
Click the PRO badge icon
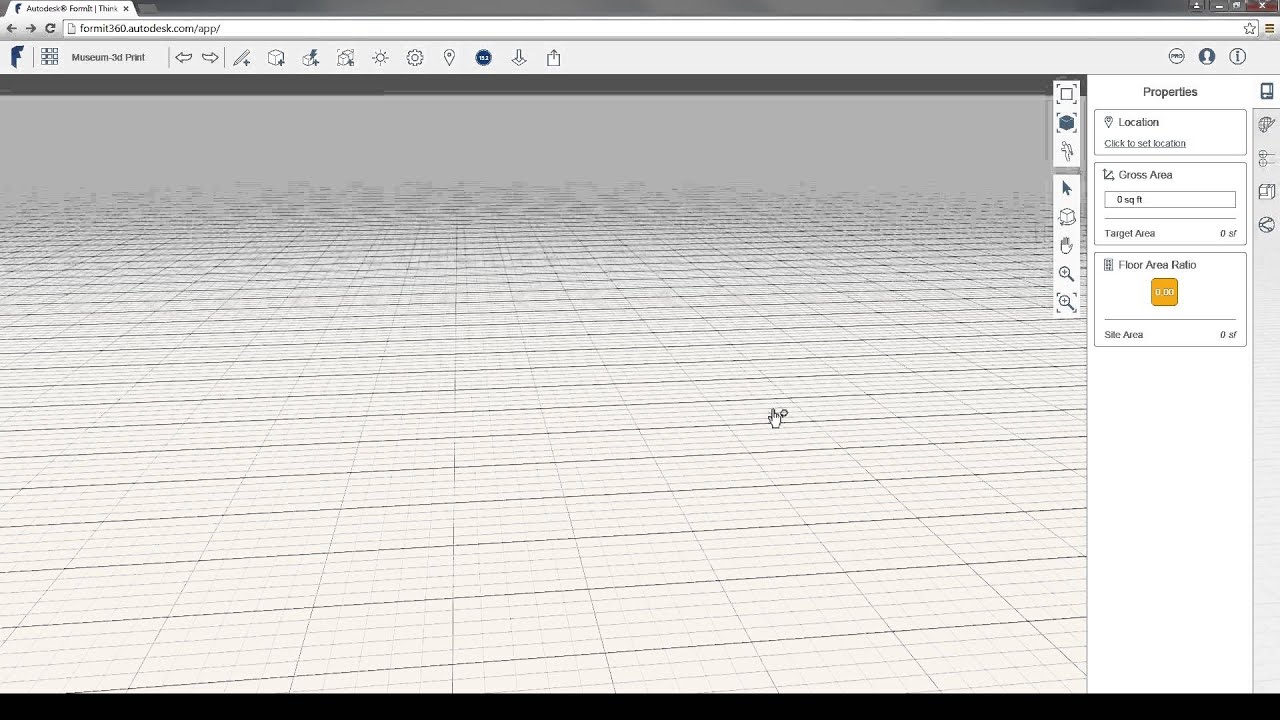point(1177,57)
